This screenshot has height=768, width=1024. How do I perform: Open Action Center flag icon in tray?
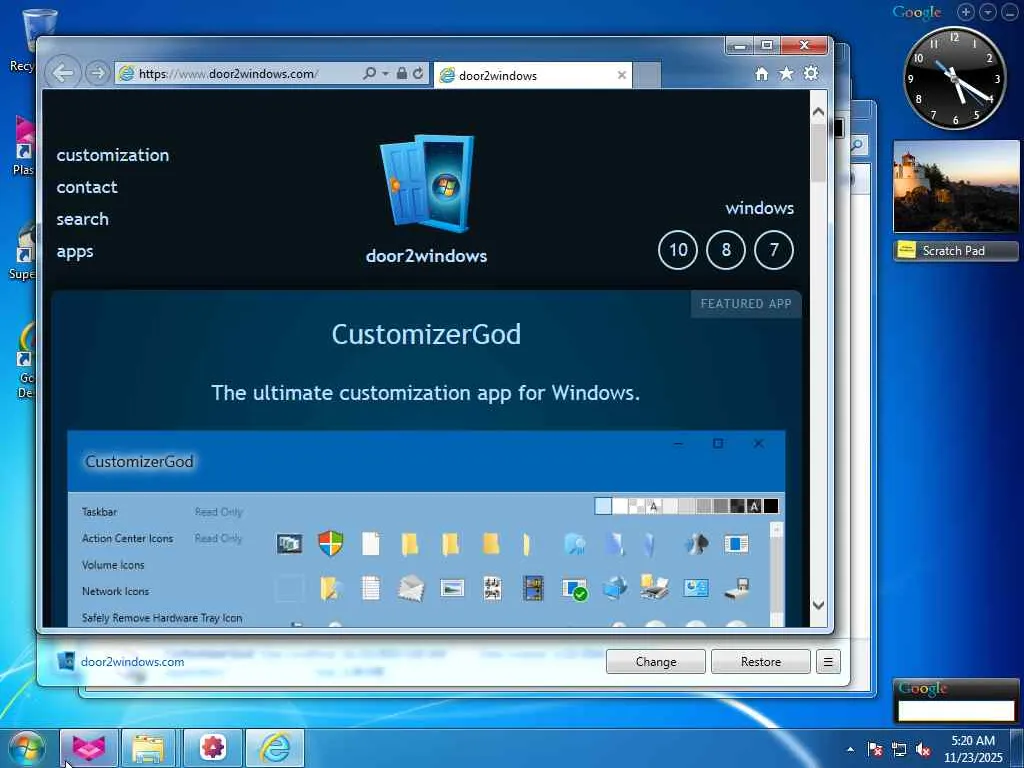(875, 749)
